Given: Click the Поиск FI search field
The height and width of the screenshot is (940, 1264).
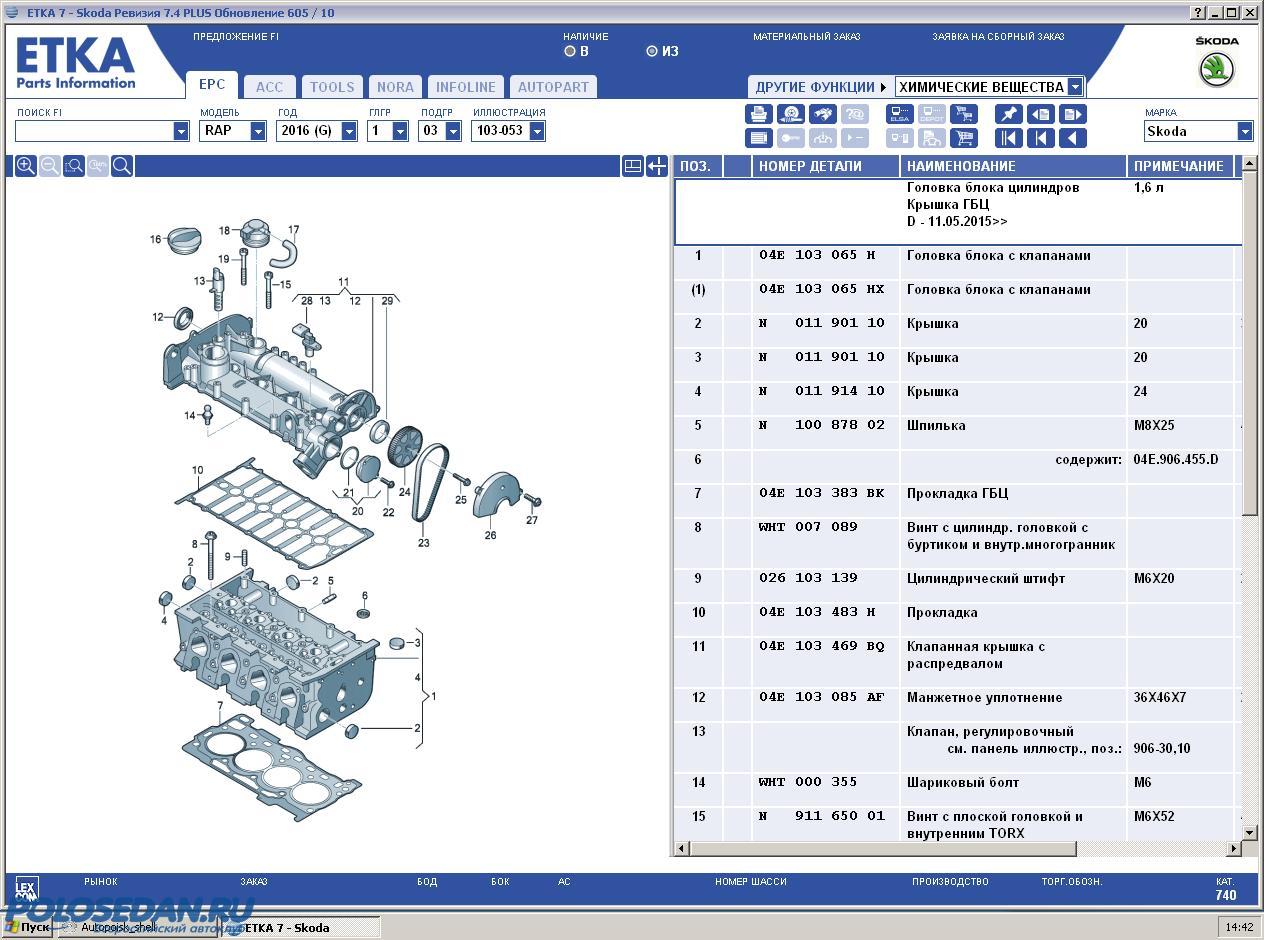Looking at the screenshot, I should (93, 131).
